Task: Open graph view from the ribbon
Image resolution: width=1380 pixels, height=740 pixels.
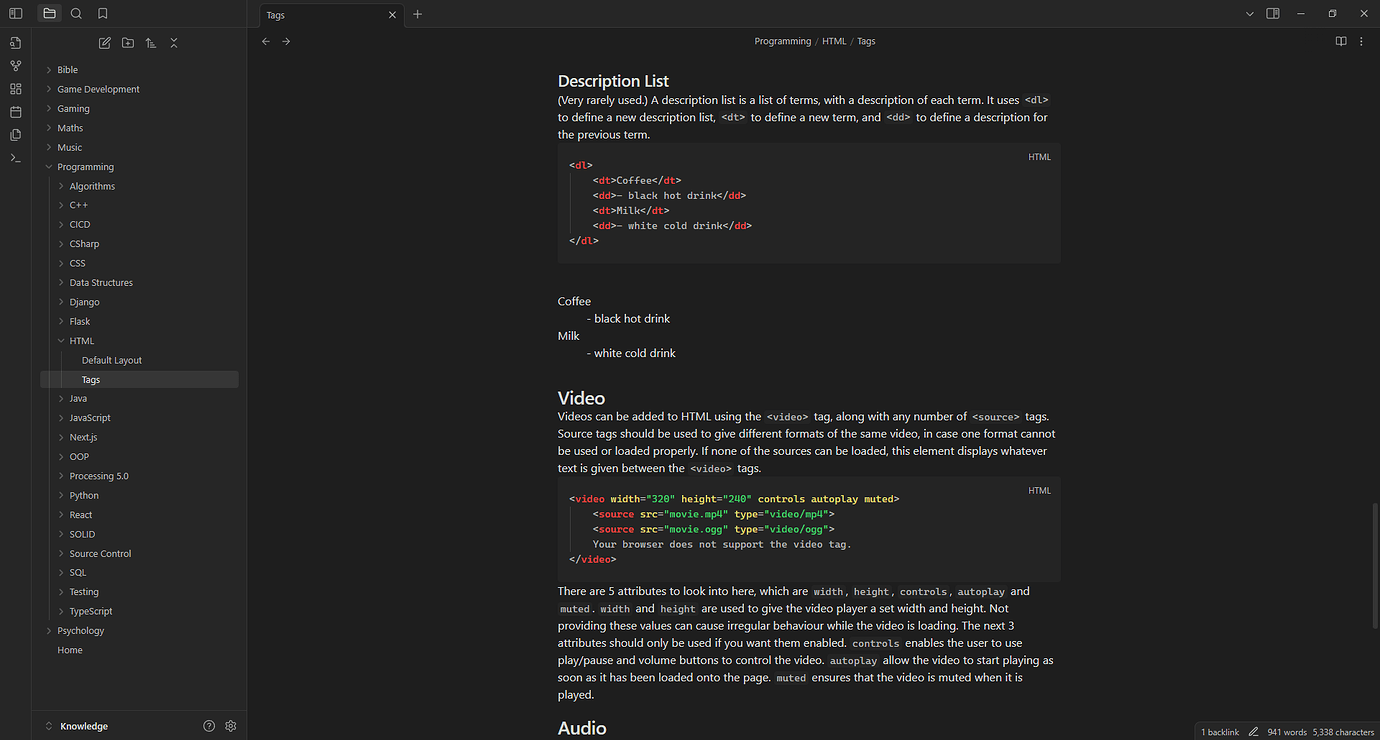Action: click(x=15, y=66)
